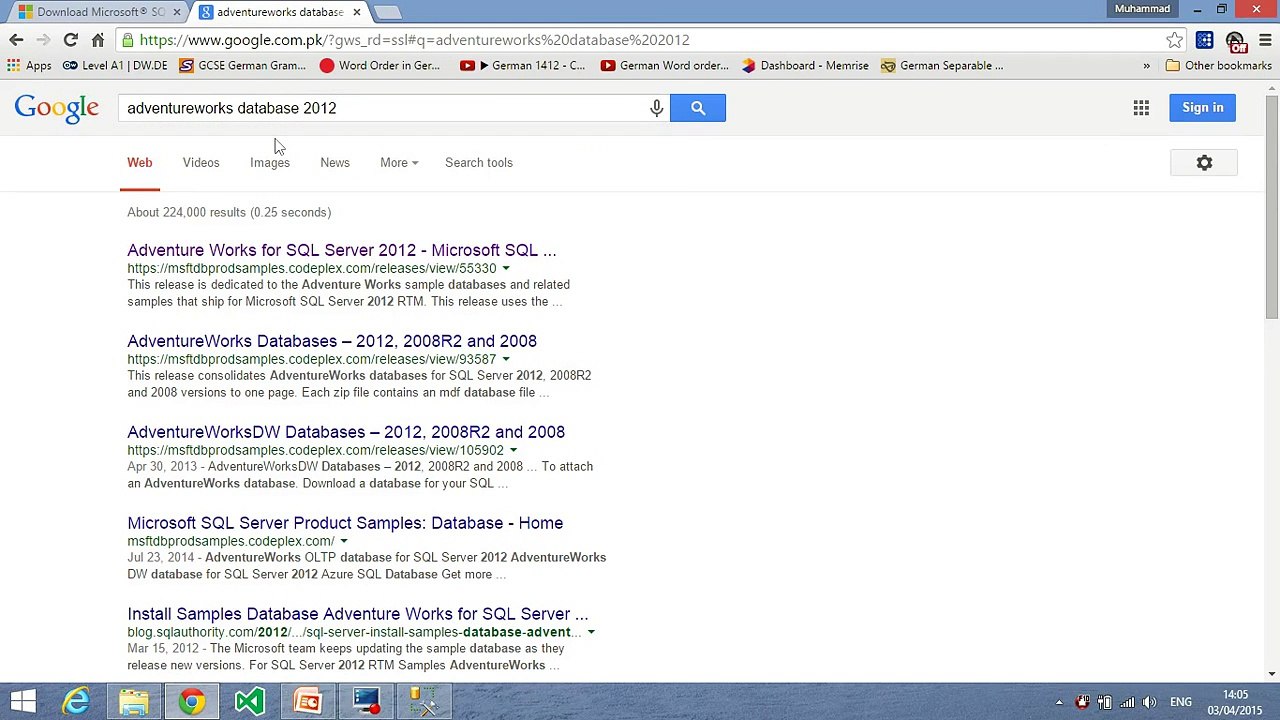
Task: Open File Explorer from the taskbar
Action: coord(134,701)
